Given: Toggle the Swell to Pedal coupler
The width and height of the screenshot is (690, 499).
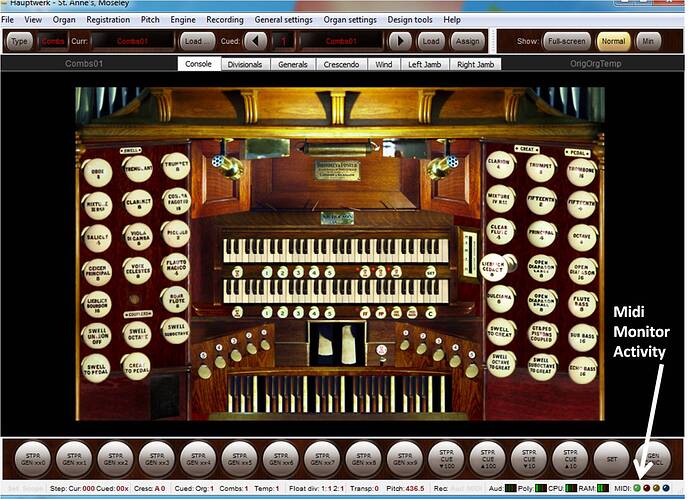Looking at the screenshot, I should (x=96, y=368).
